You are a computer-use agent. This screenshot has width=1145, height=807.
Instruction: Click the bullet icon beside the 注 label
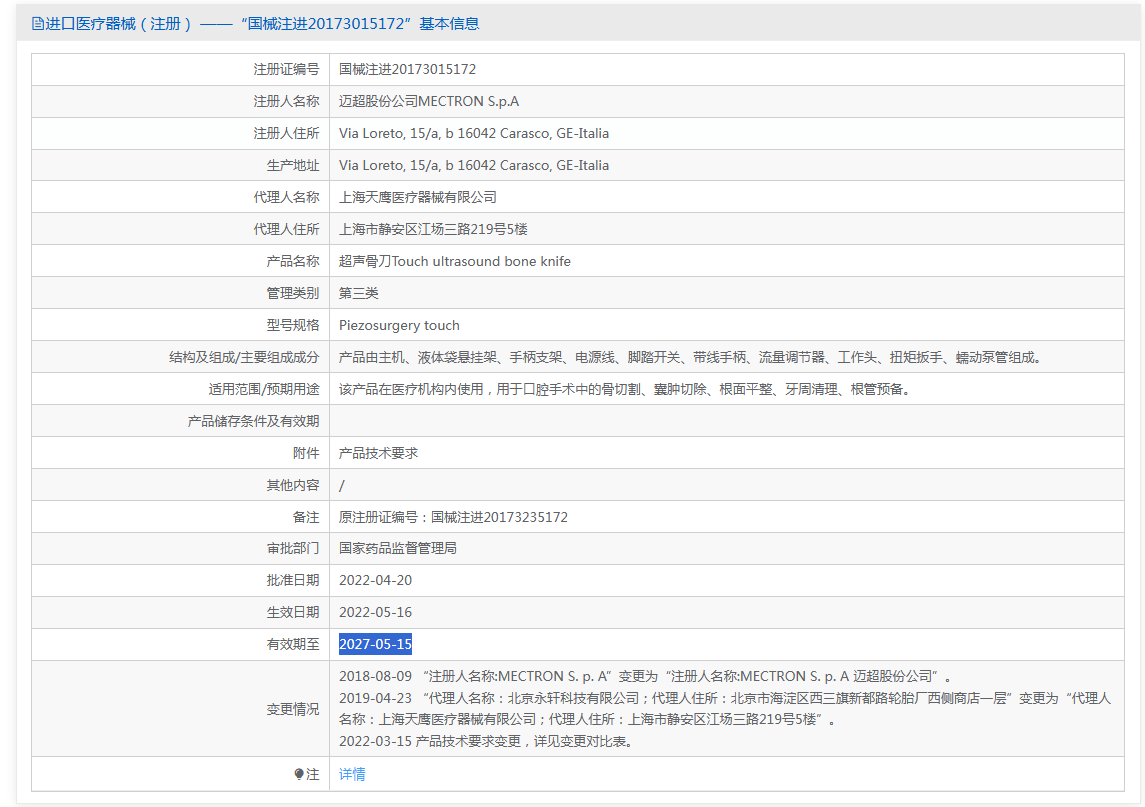click(298, 774)
